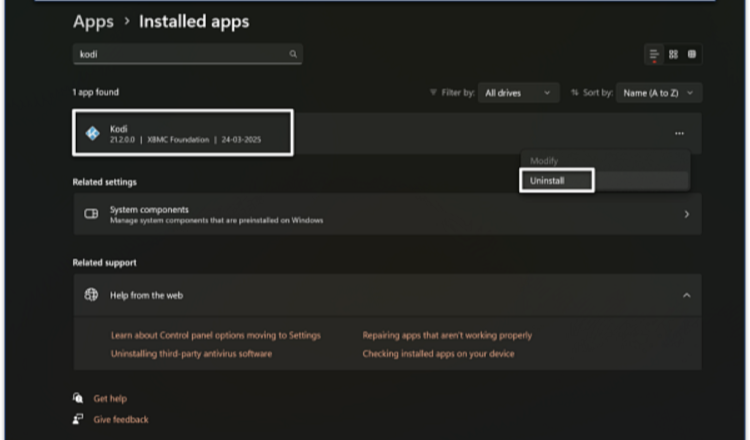The image size is (750, 440).
Task: Click the Get help icon
Action: coord(78,398)
